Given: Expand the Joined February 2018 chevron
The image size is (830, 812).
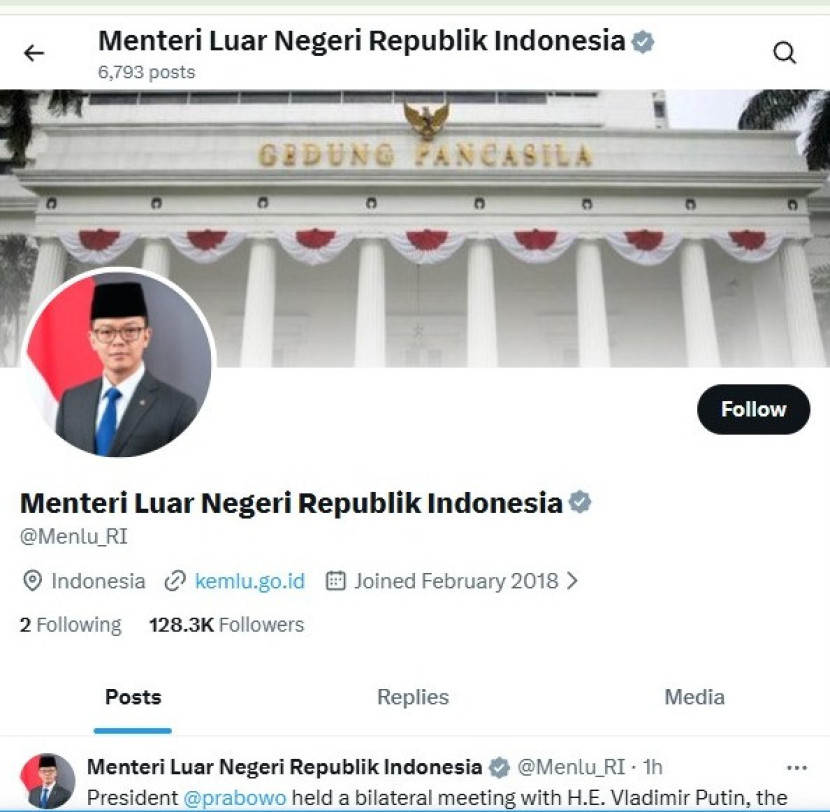Looking at the screenshot, I should coord(572,581).
